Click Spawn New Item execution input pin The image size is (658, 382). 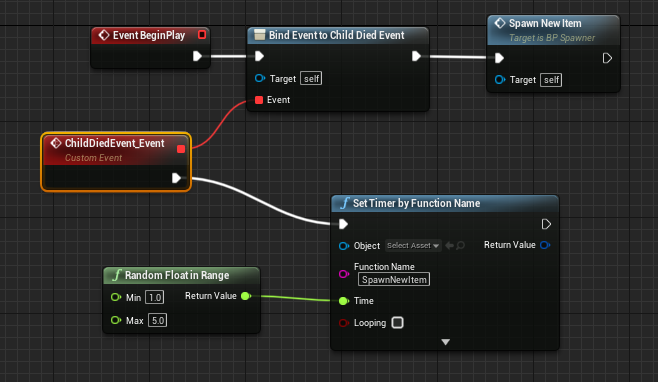tap(499, 58)
